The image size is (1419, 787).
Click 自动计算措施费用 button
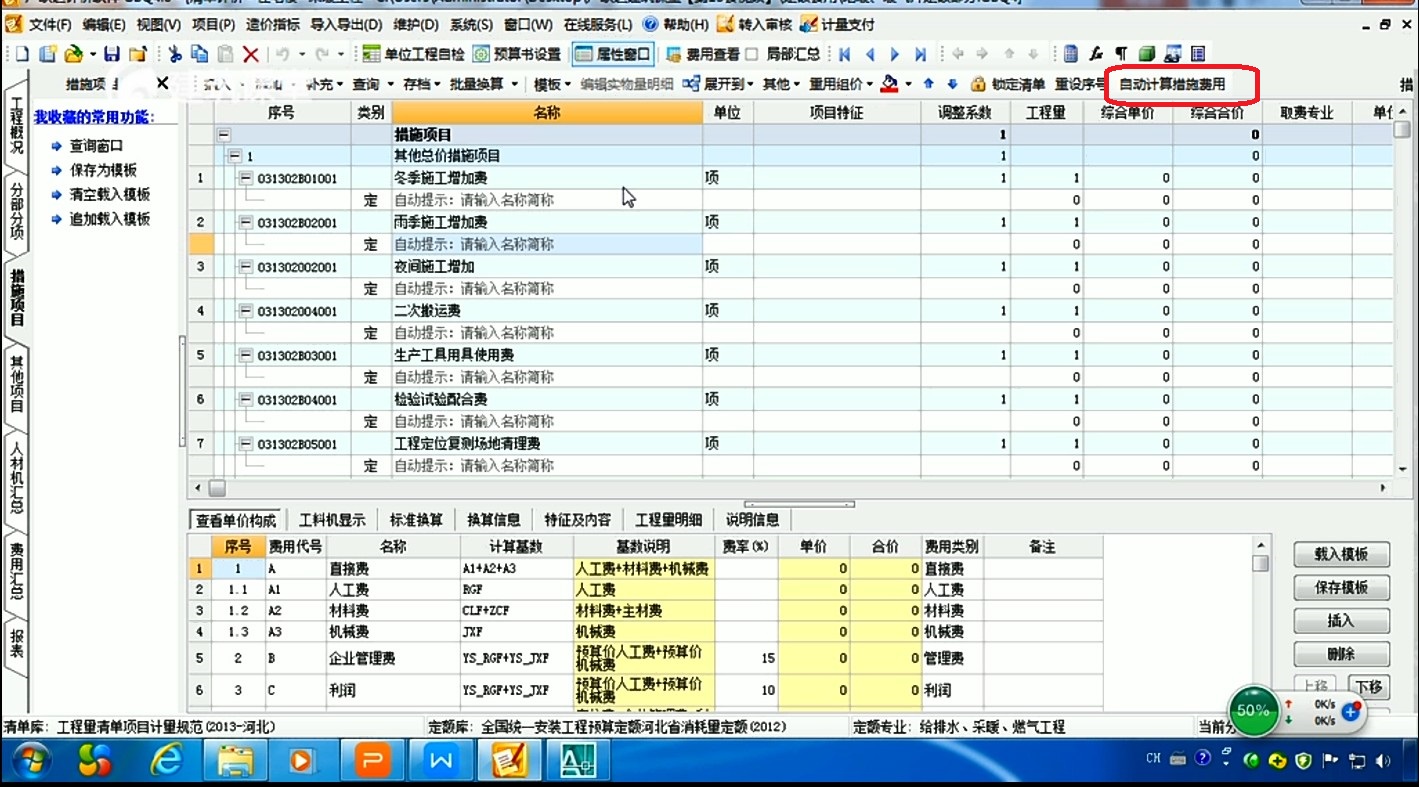pos(1172,84)
